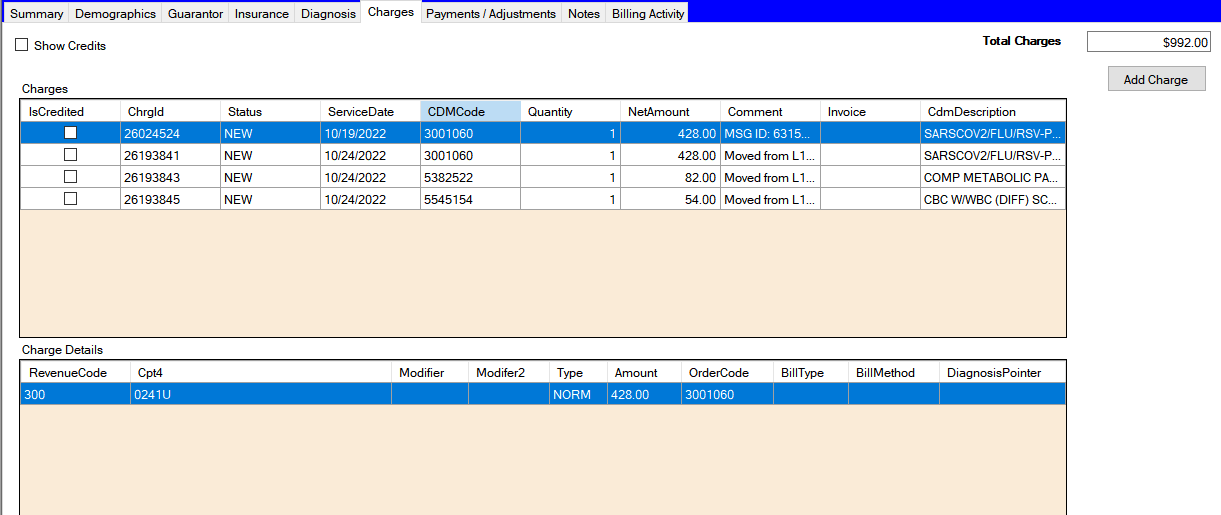
Task: Open the Demographics tab
Action: pyautogui.click(x=115, y=14)
